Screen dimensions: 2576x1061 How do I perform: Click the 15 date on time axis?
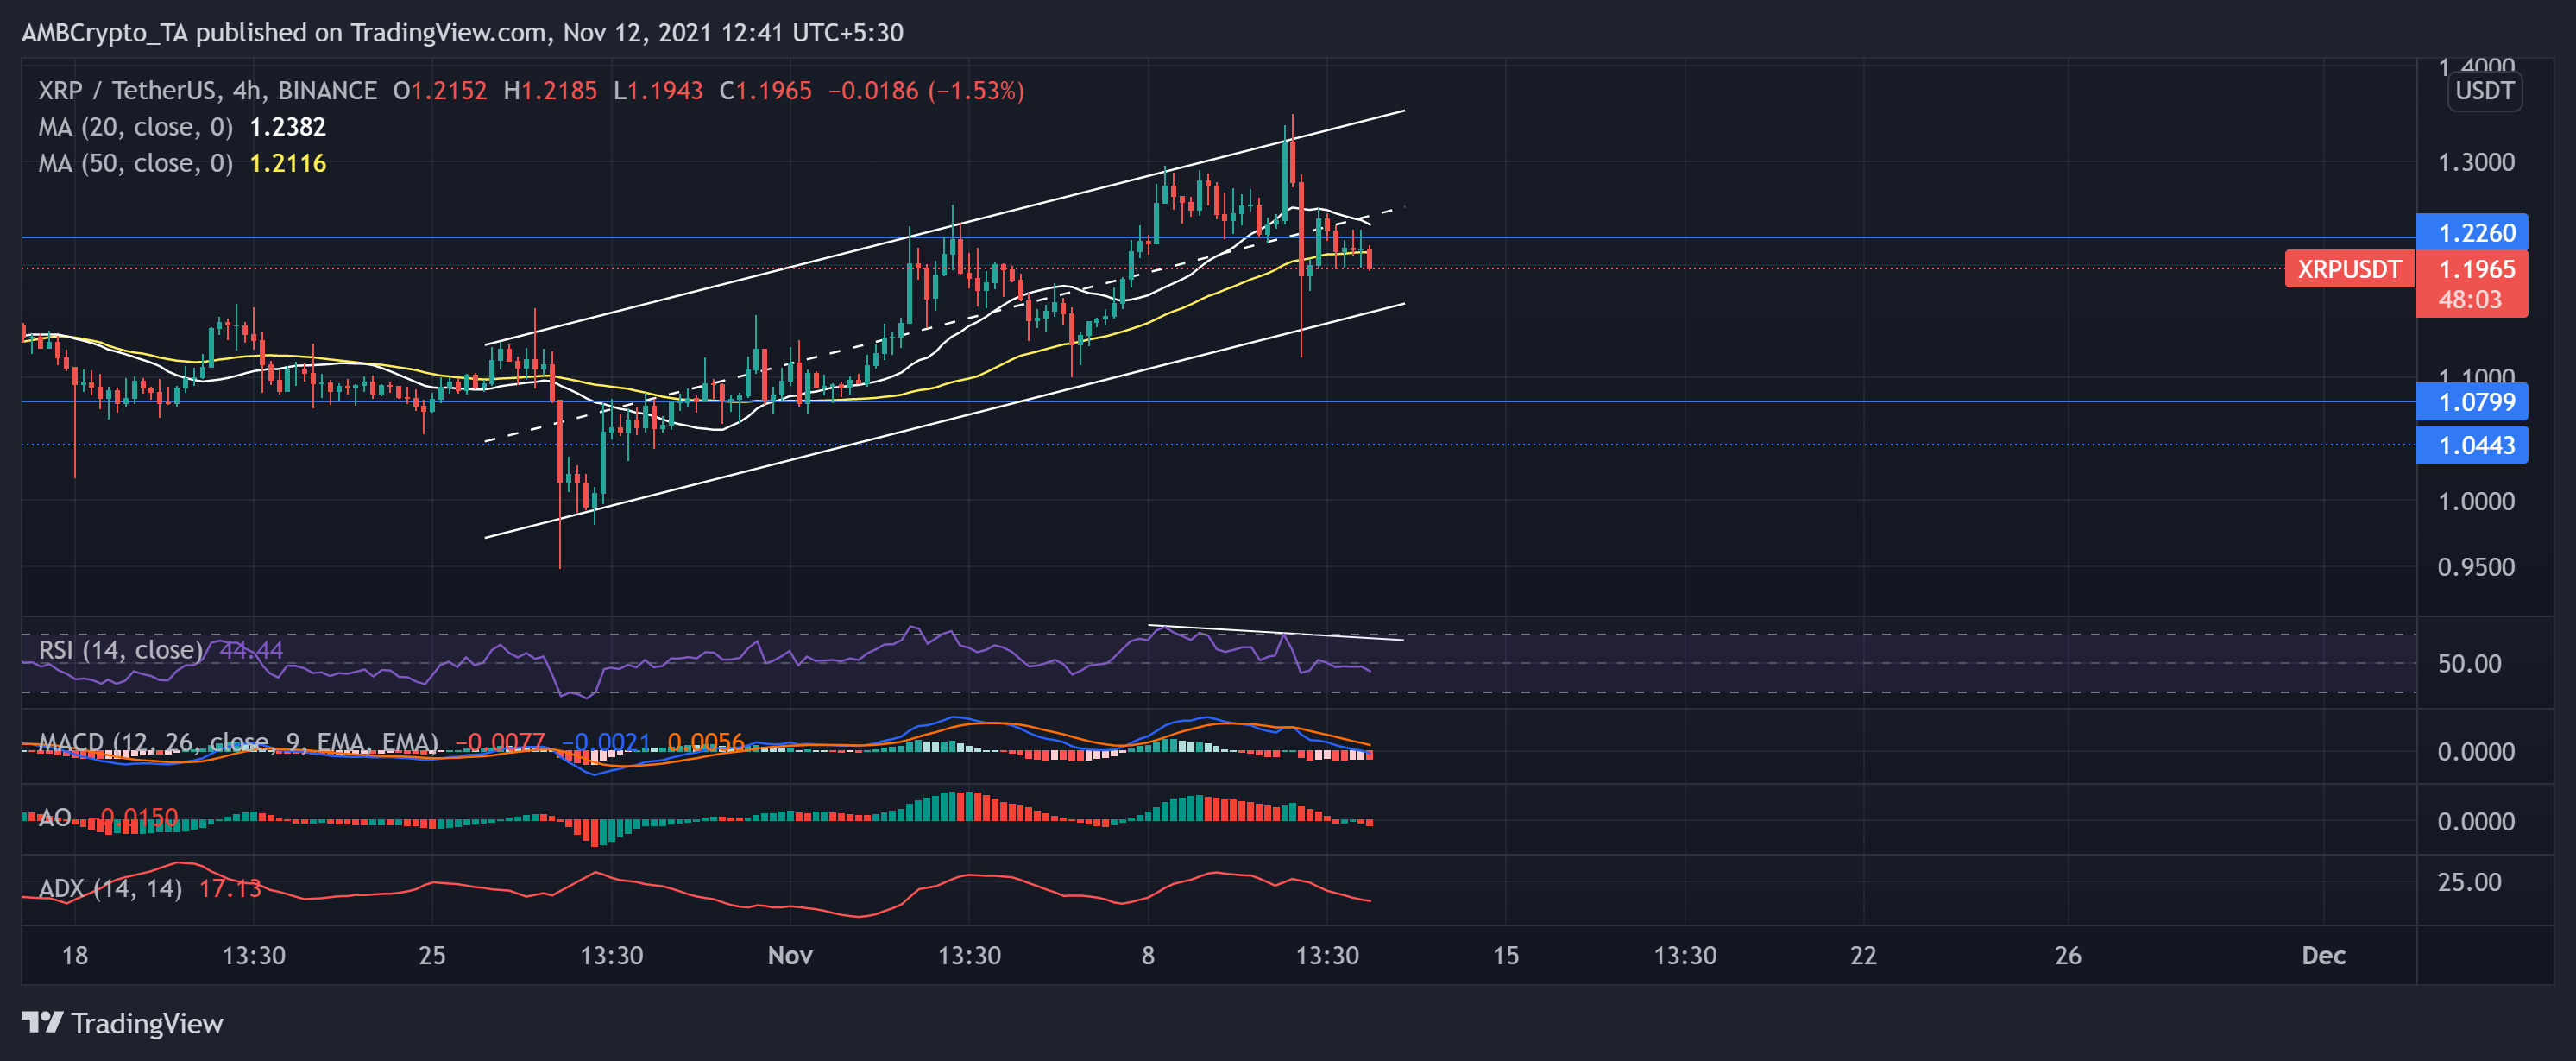click(1505, 955)
